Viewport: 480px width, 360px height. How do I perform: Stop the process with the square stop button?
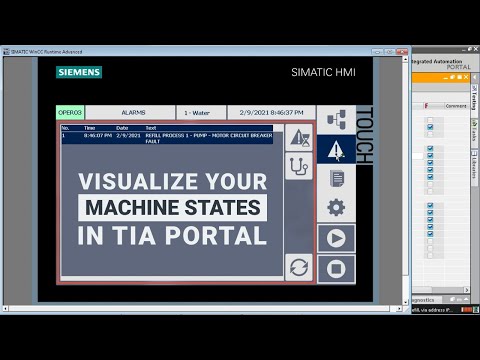(336, 269)
